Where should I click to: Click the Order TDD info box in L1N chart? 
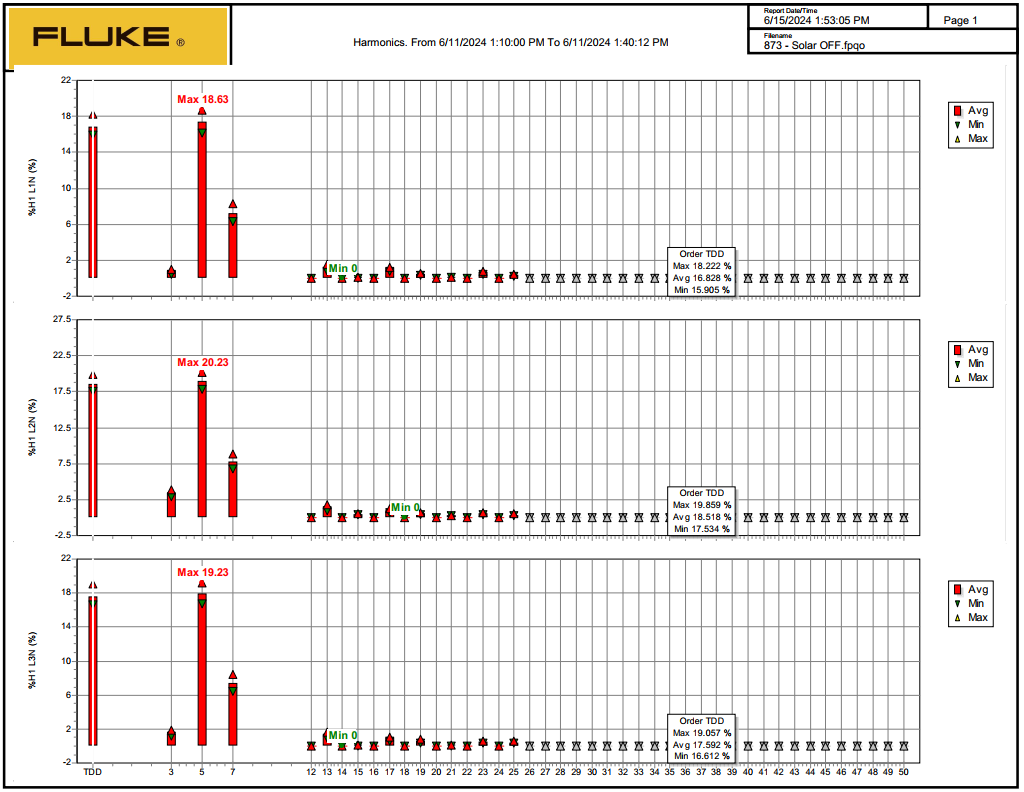pyautogui.click(x=701, y=272)
